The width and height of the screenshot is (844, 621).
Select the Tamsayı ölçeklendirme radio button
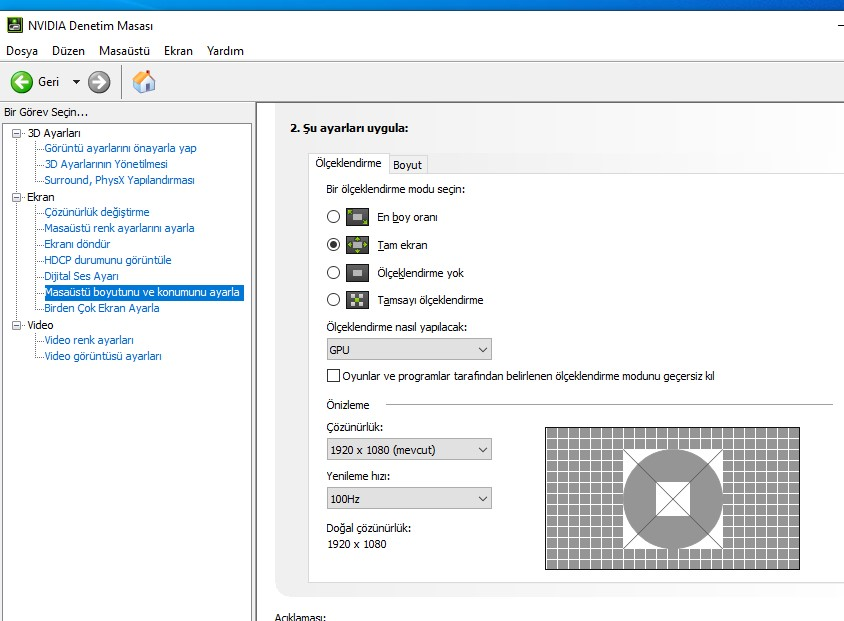(x=334, y=300)
